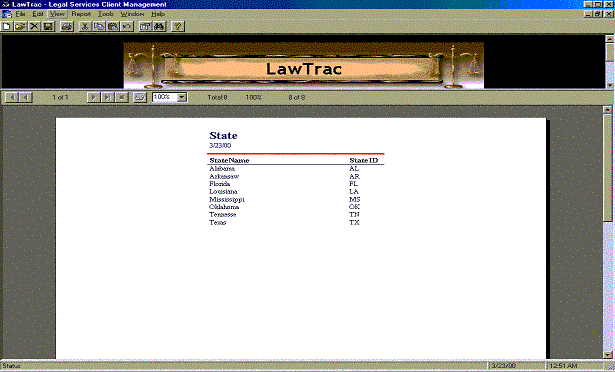Open the Window menu
This screenshot has height=372, width=615.
[x=132, y=14]
